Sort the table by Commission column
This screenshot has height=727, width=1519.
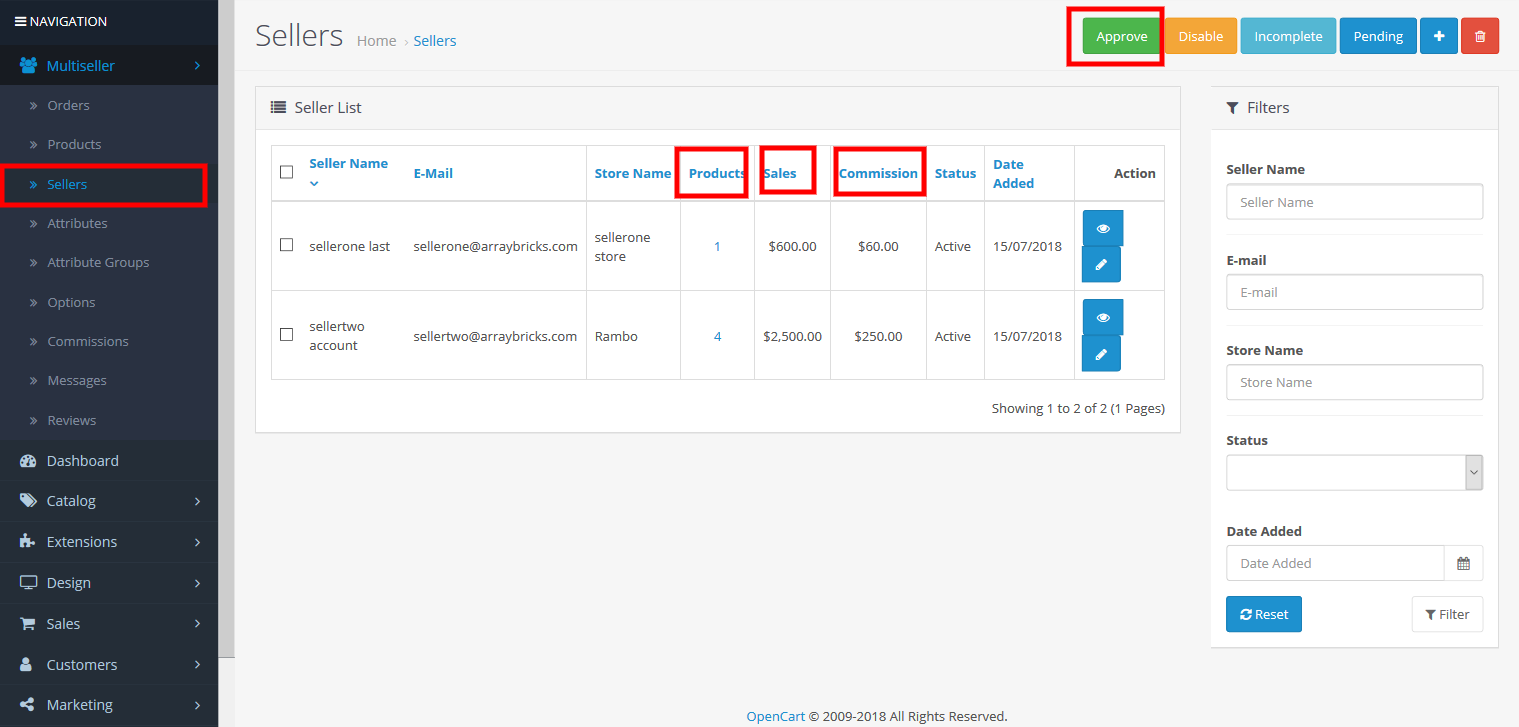[878, 173]
